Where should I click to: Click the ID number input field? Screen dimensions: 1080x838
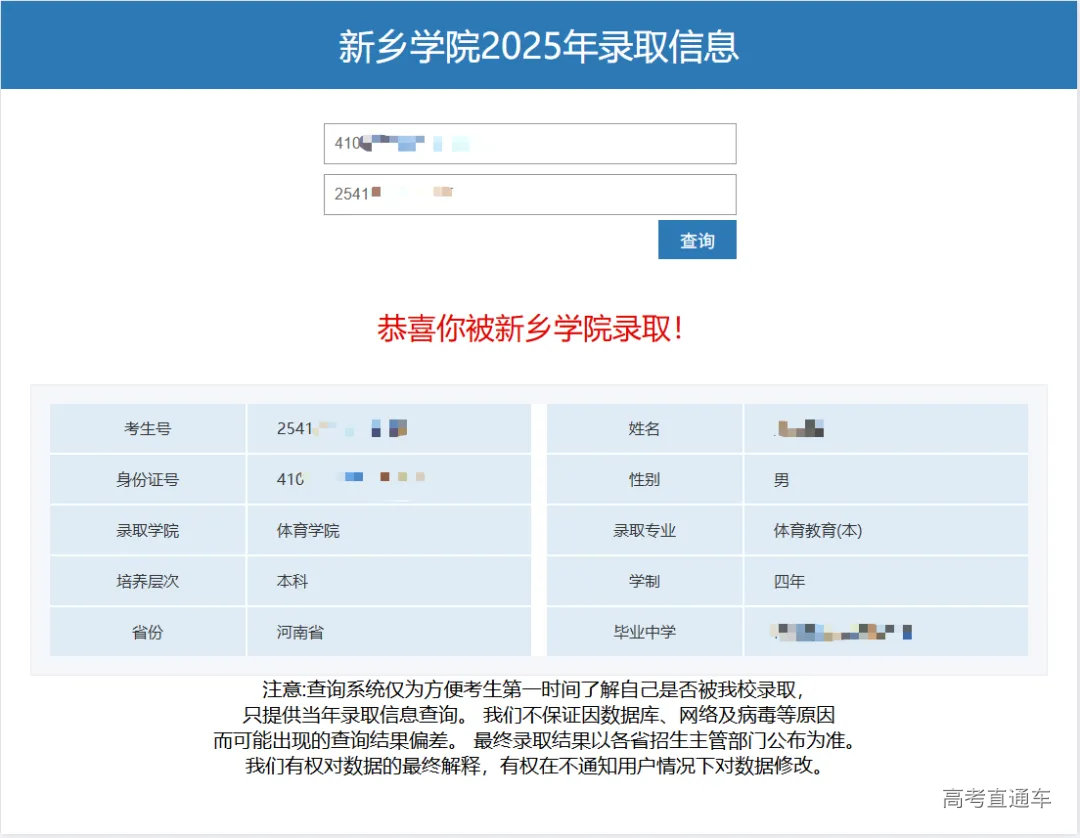(528, 143)
